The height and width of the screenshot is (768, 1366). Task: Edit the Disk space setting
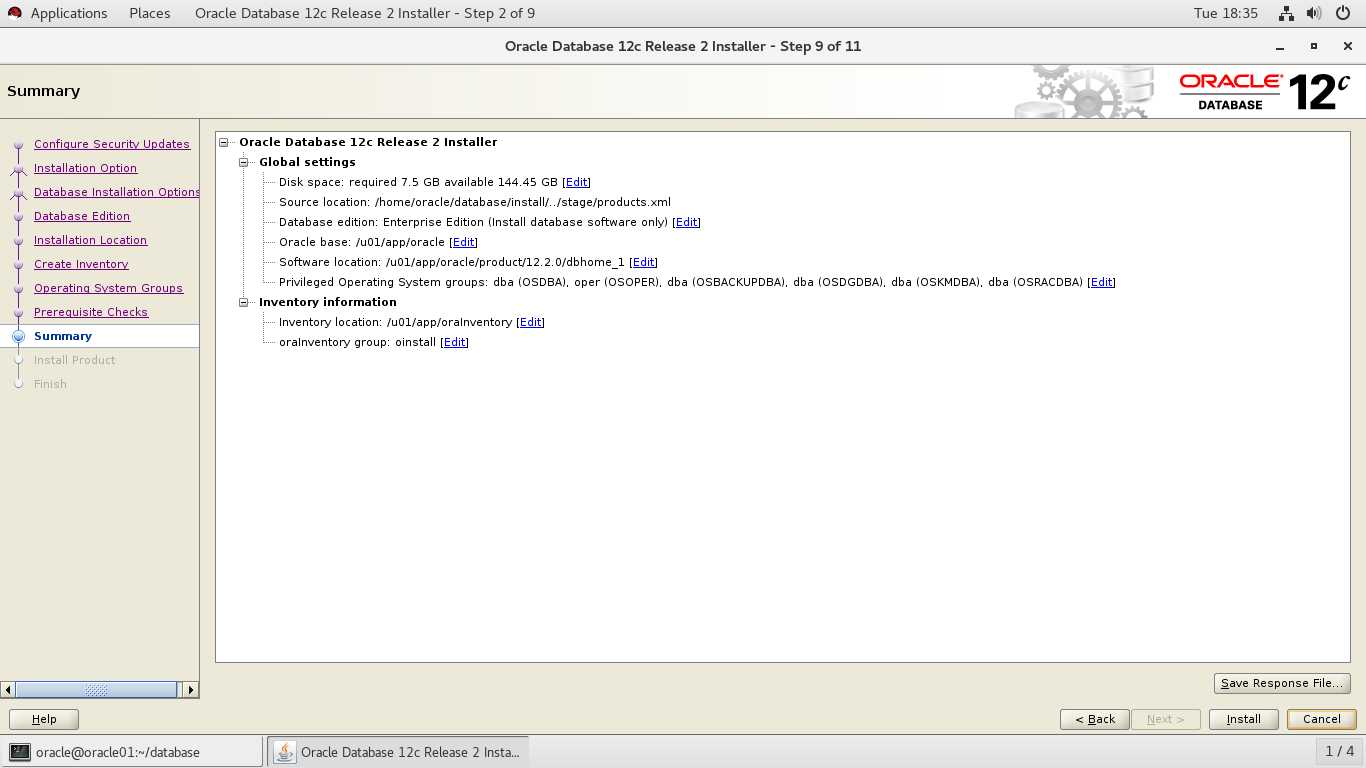pyautogui.click(x=576, y=182)
